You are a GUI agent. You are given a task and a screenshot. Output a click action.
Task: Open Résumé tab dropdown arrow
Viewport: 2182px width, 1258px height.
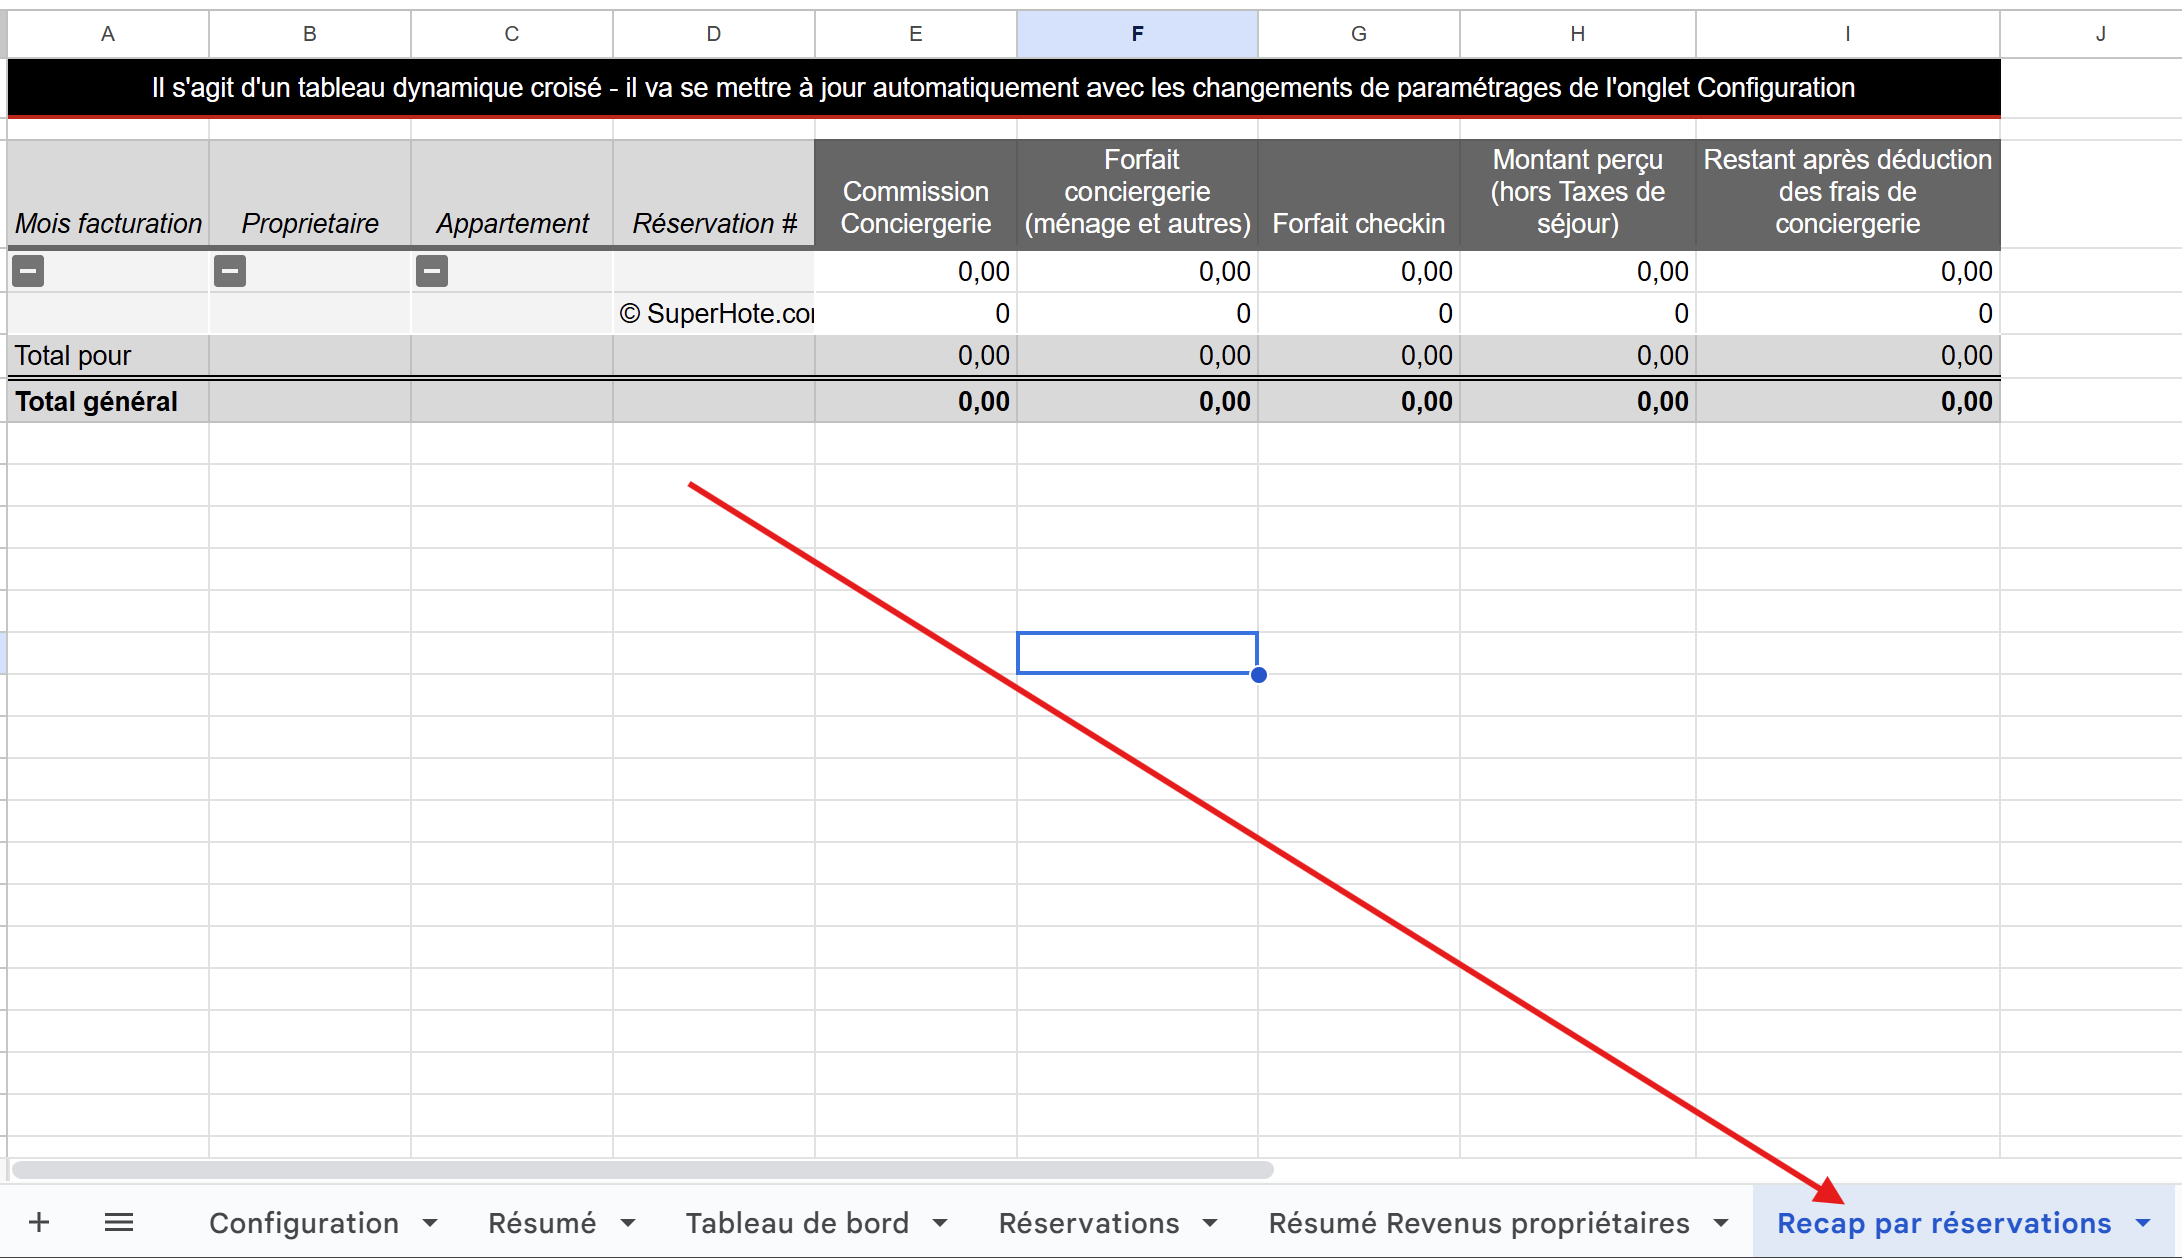(629, 1223)
